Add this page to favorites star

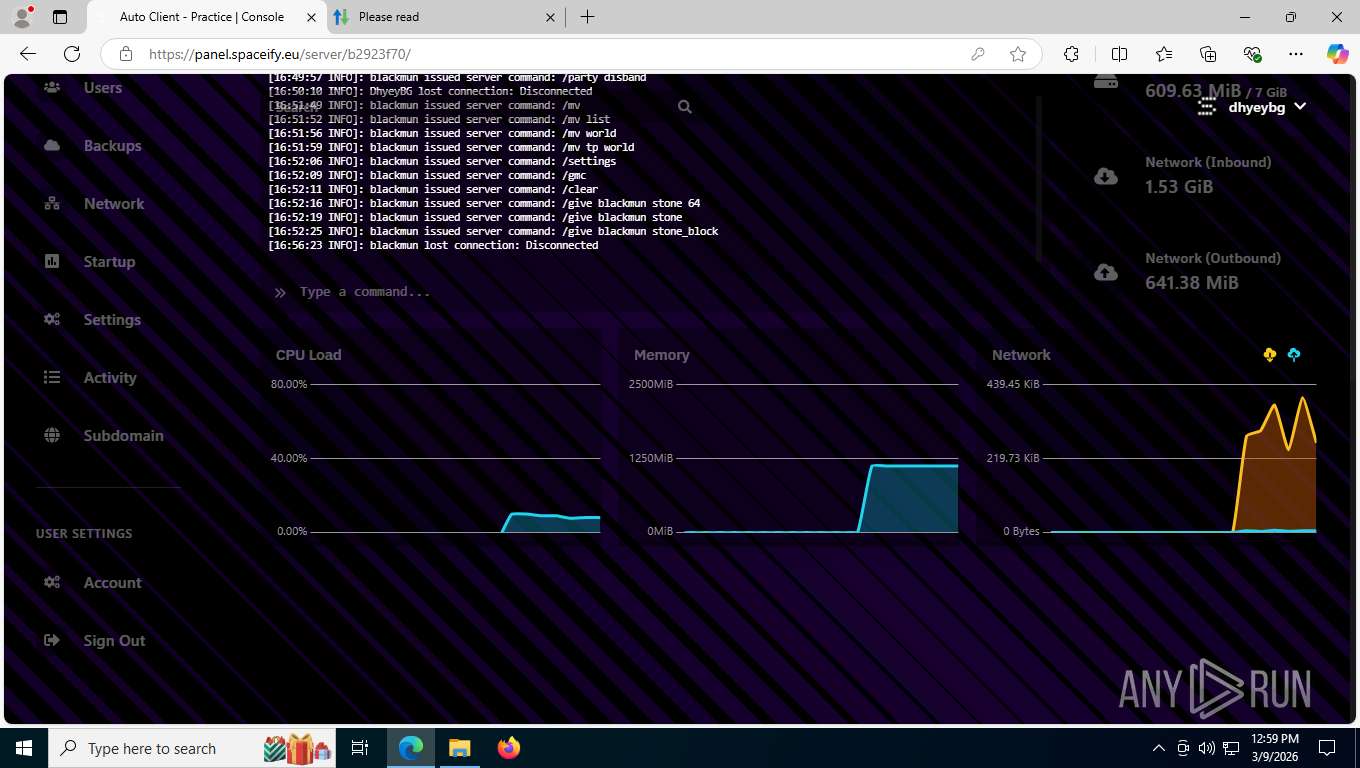tap(1018, 54)
